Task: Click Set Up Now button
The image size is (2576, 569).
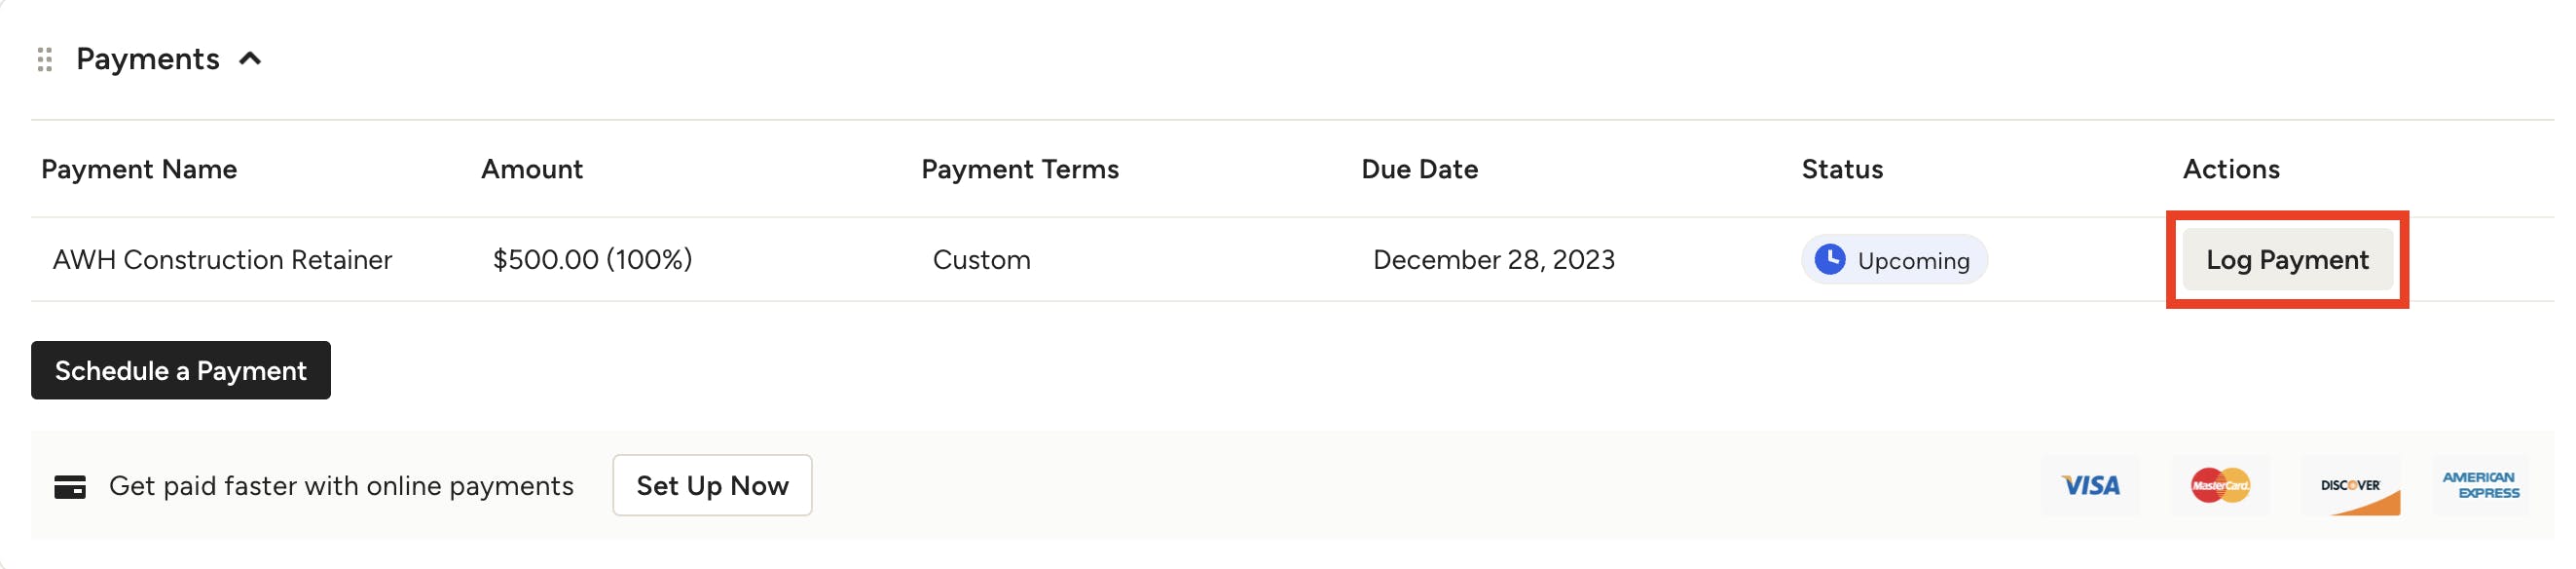Action: click(x=712, y=485)
